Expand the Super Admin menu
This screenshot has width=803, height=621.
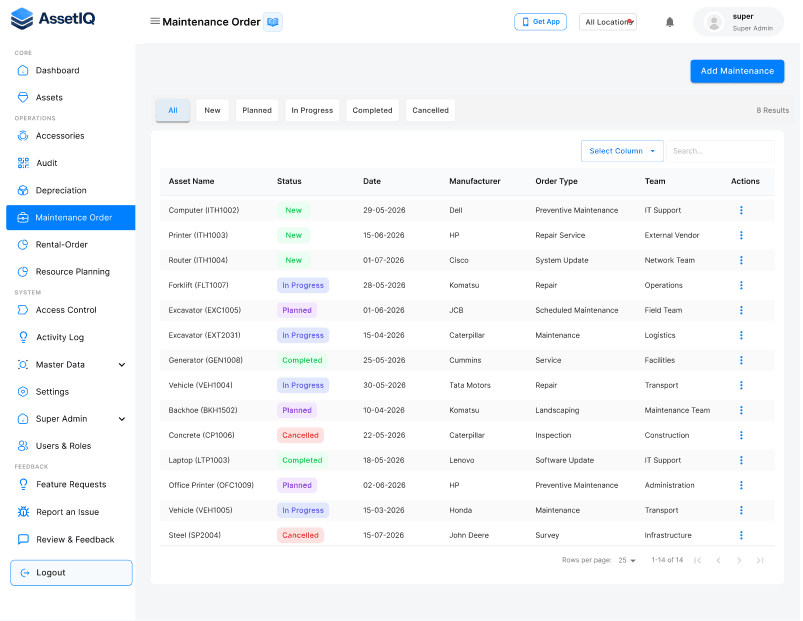[122, 419]
